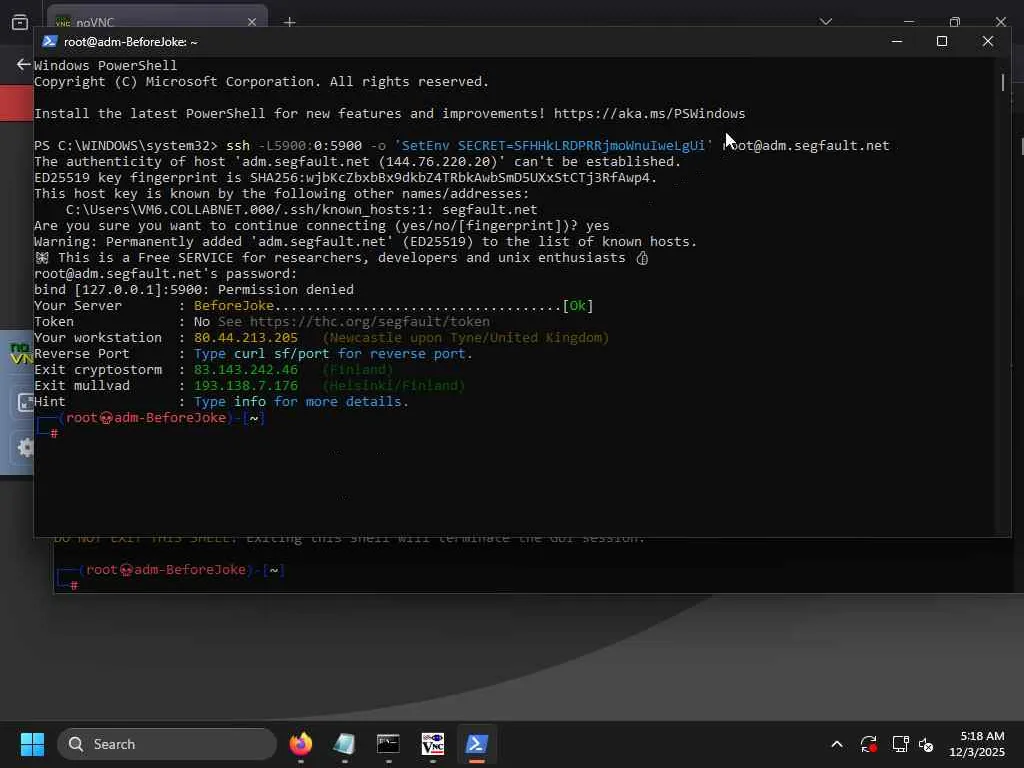Open noVNC settings gear in the sidebar
The width and height of the screenshot is (1024, 768).
point(25,447)
